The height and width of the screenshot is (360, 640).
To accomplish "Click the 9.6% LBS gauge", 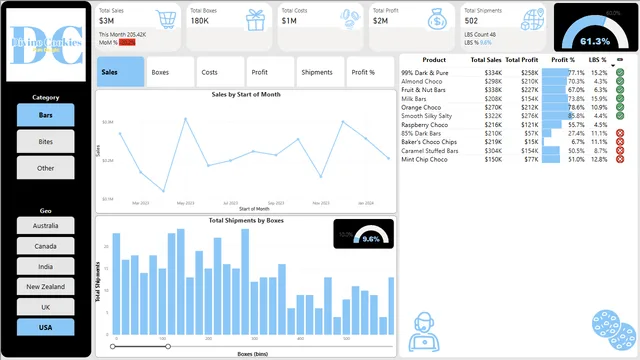I will (364, 234).
